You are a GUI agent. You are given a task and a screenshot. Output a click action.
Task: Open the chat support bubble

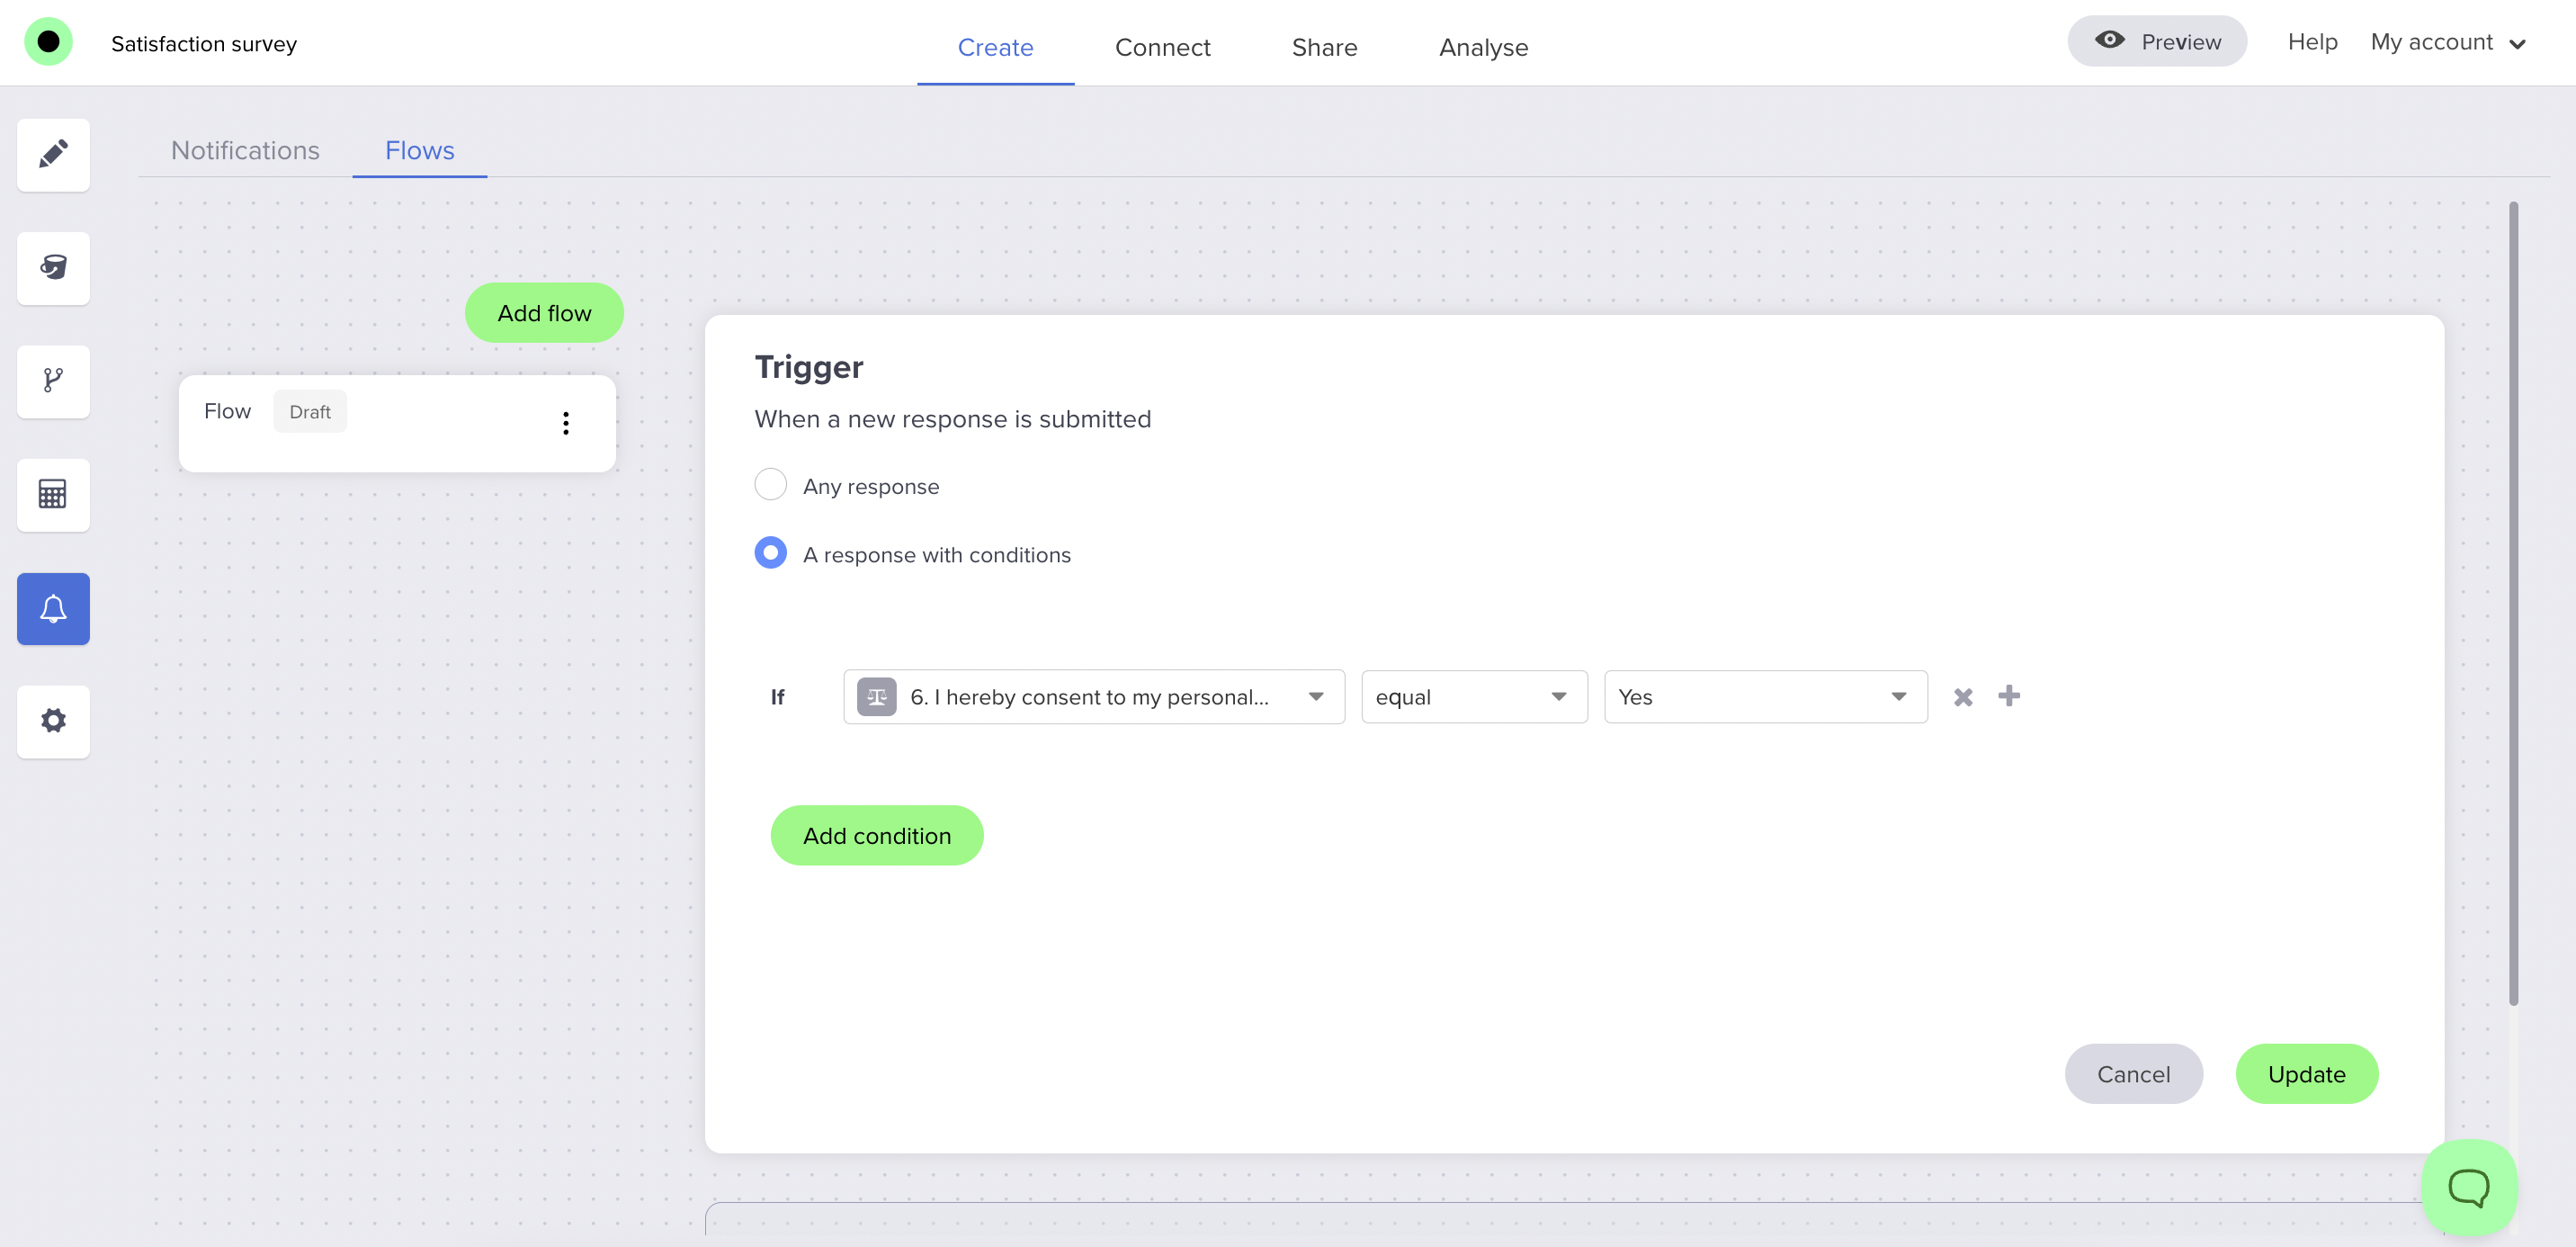coord(2468,1187)
